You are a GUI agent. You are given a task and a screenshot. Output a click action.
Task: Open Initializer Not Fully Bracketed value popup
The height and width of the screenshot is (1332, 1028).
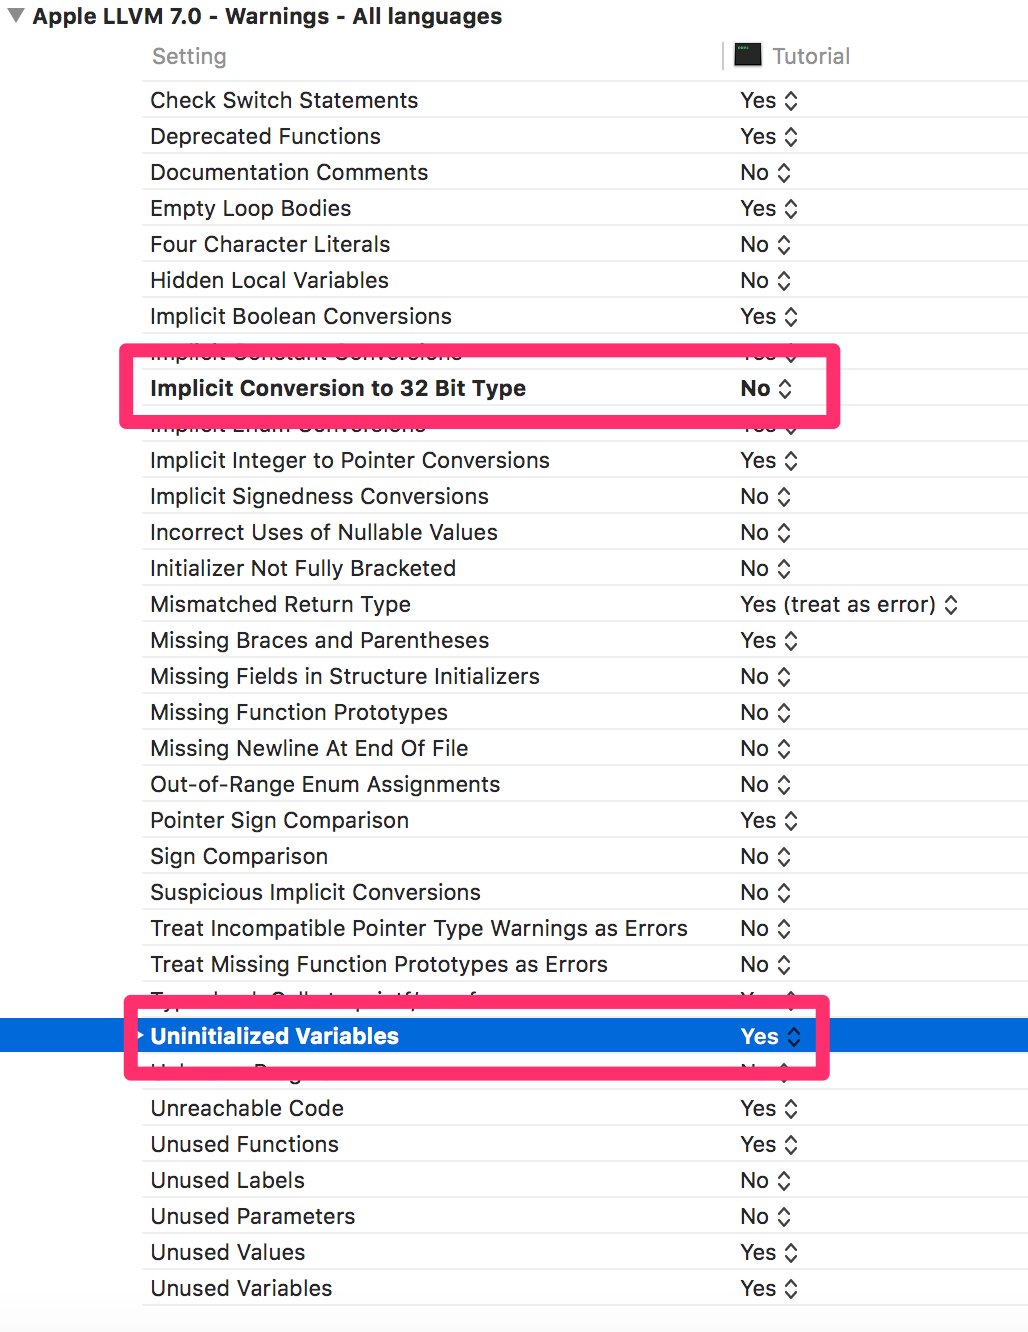766,568
